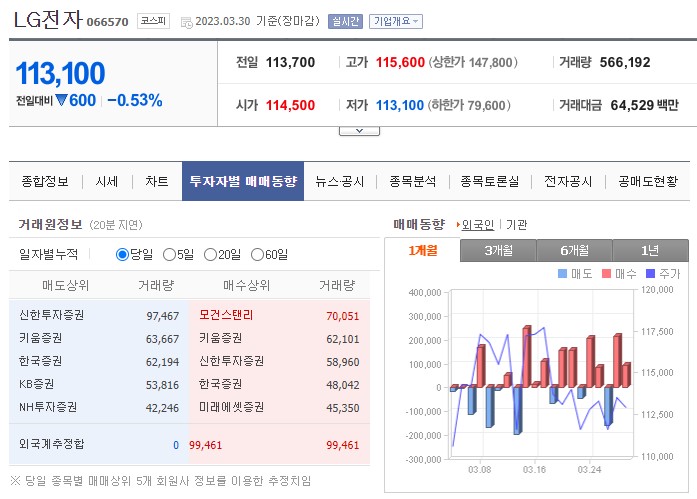Switch chart to 1개월 period
Screen dimensions: 697x499
[x=423, y=251]
